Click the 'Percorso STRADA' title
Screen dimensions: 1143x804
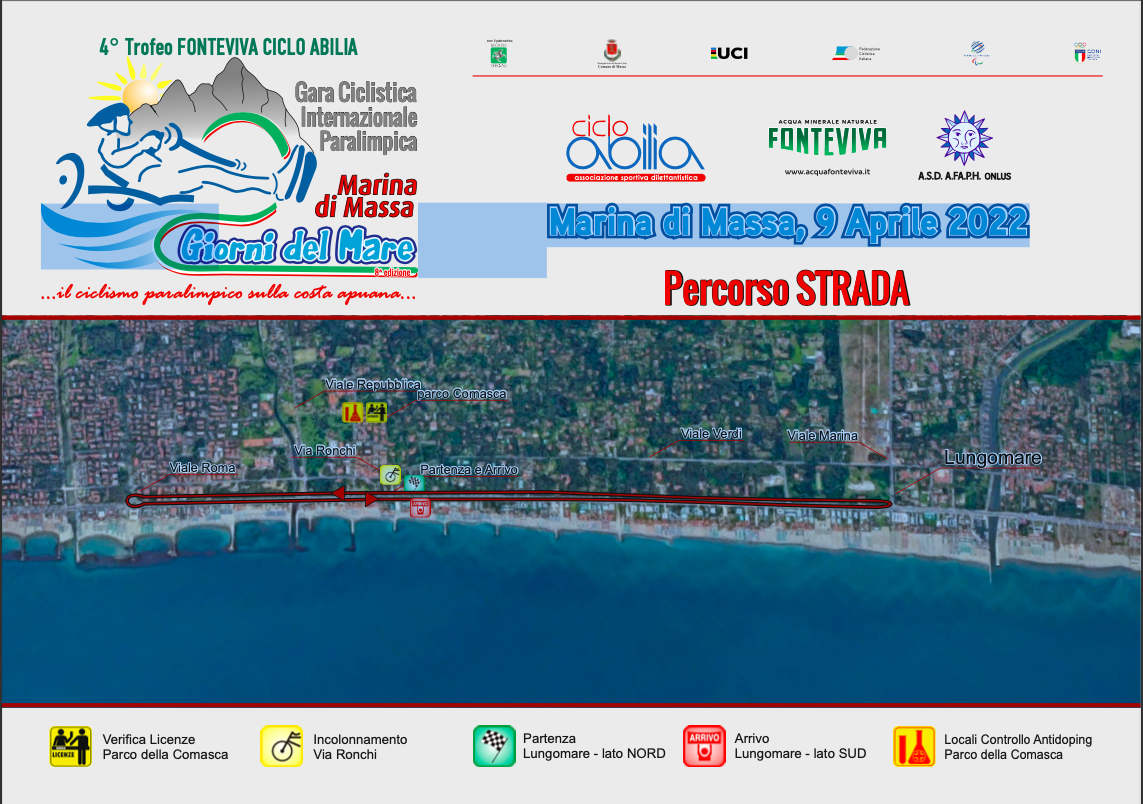click(787, 289)
